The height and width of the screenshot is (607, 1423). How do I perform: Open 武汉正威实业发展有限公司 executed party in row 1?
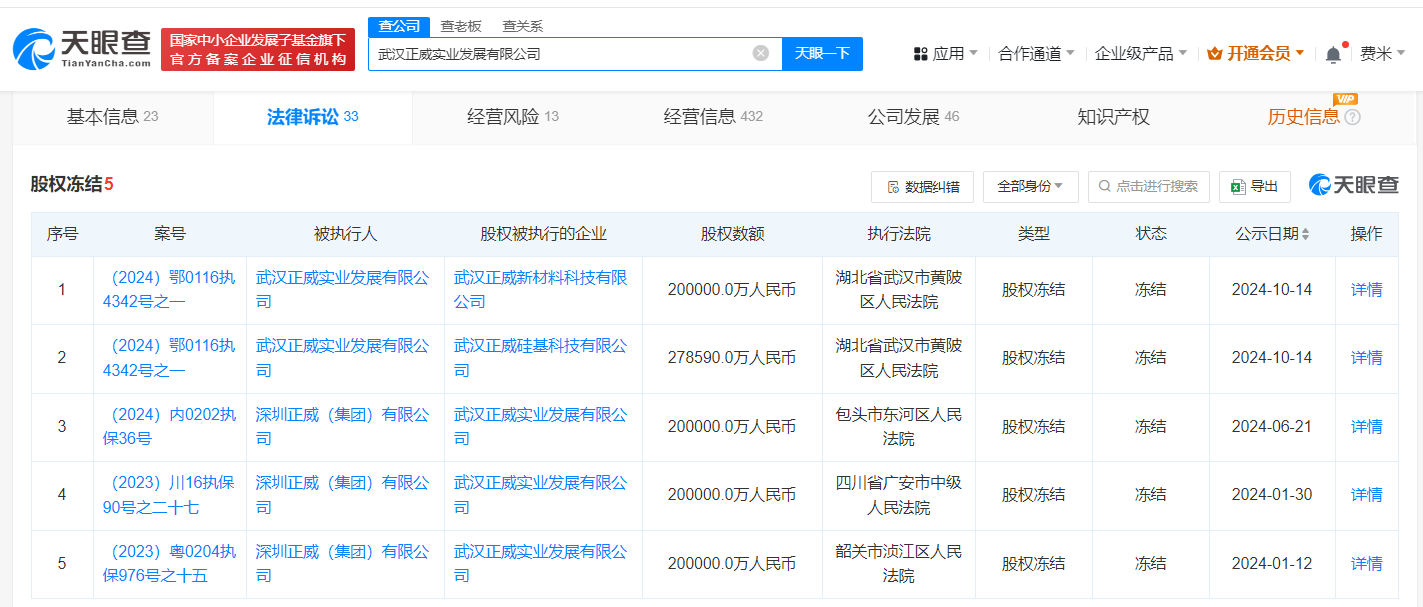343,290
